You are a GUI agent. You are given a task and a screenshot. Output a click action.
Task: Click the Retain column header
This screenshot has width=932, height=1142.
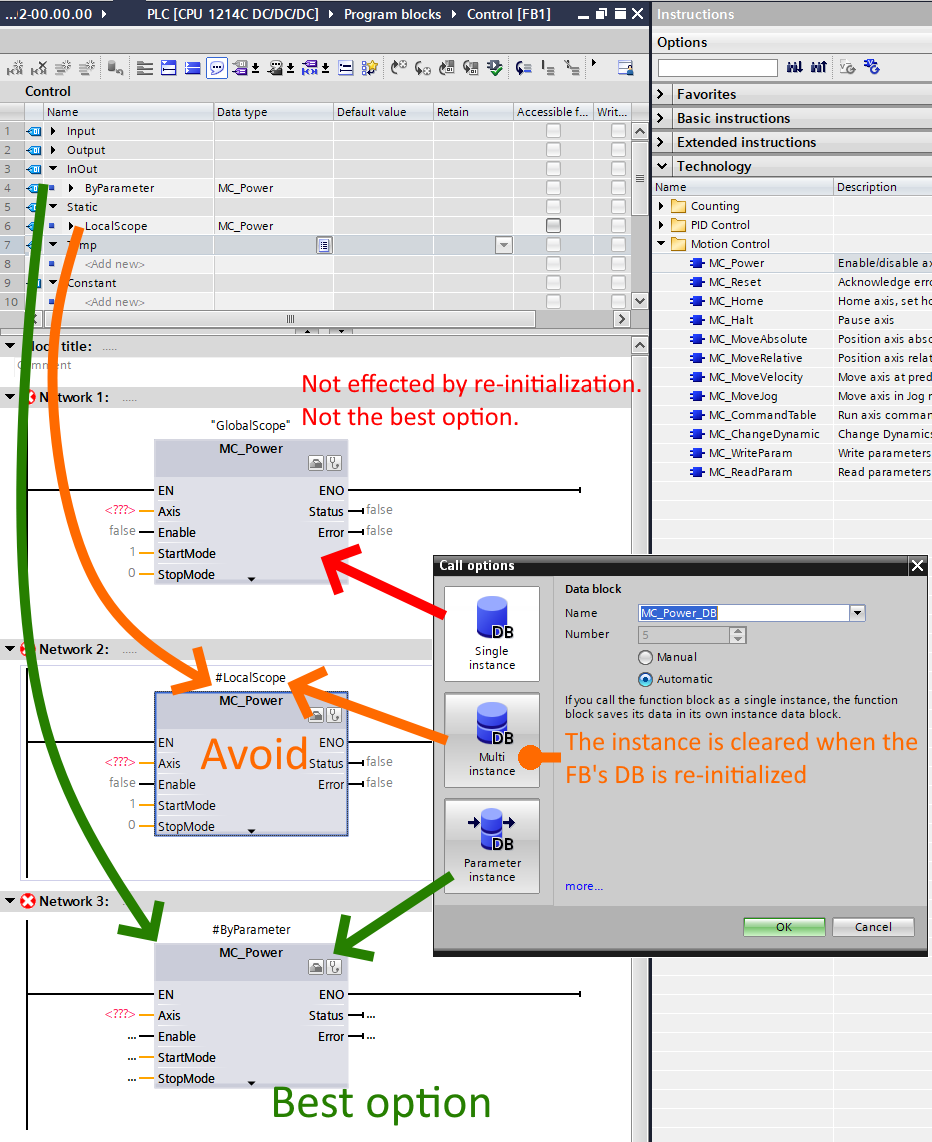tap(473, 111)
